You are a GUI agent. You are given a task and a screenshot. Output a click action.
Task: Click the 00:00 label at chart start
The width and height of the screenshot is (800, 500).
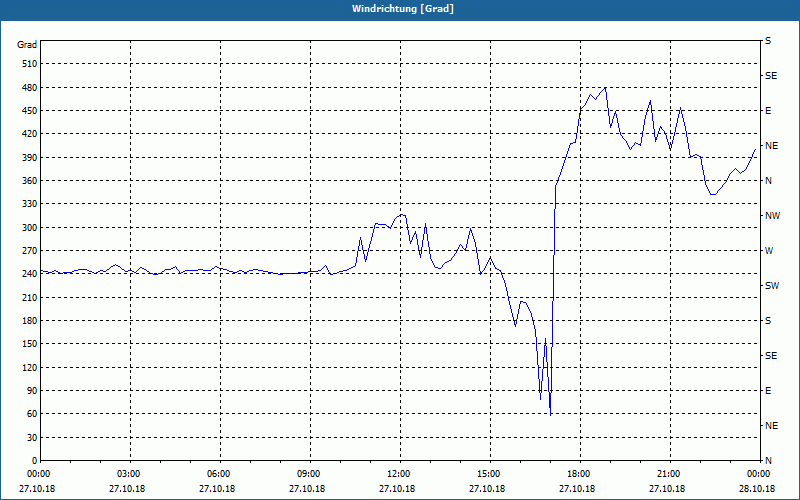(x=37, y=474)
